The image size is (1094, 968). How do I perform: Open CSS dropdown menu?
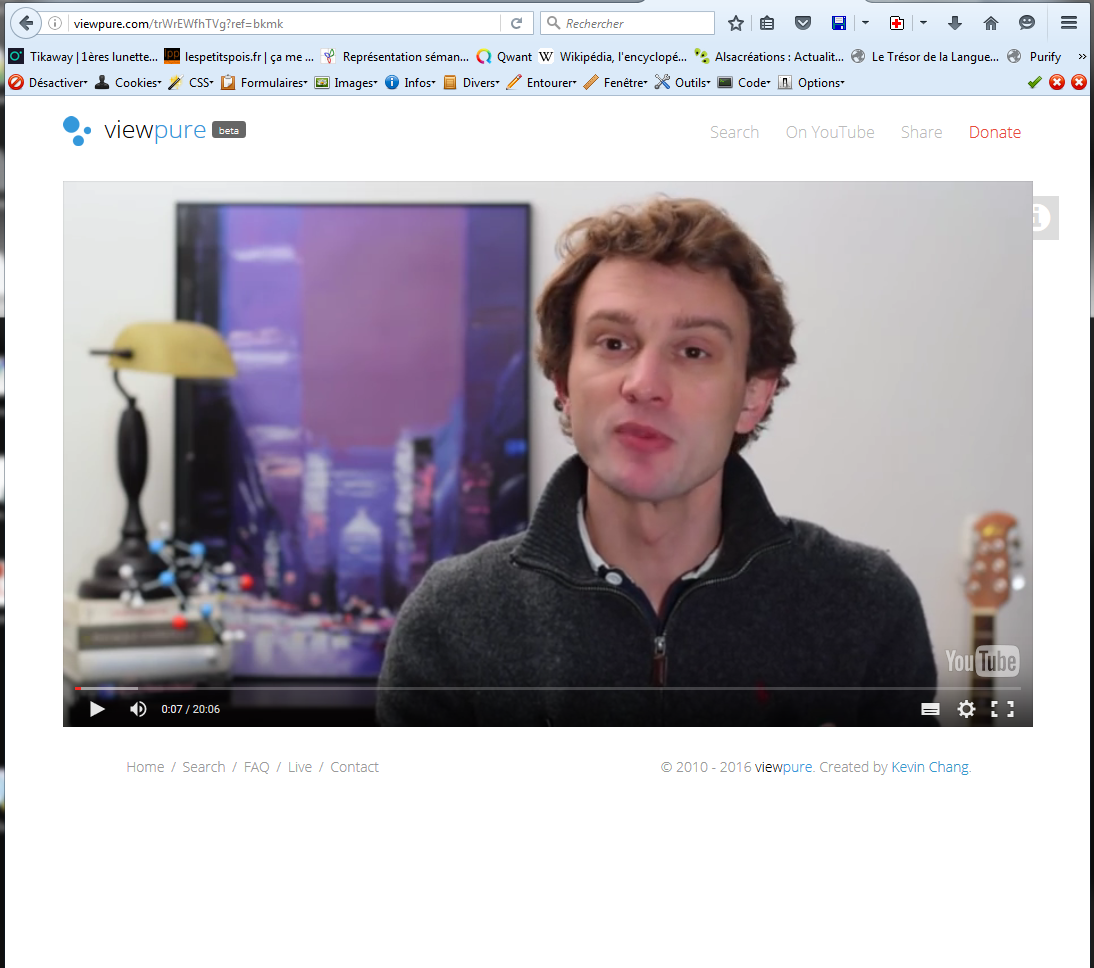pyautogui.click(x=191, y=82)
